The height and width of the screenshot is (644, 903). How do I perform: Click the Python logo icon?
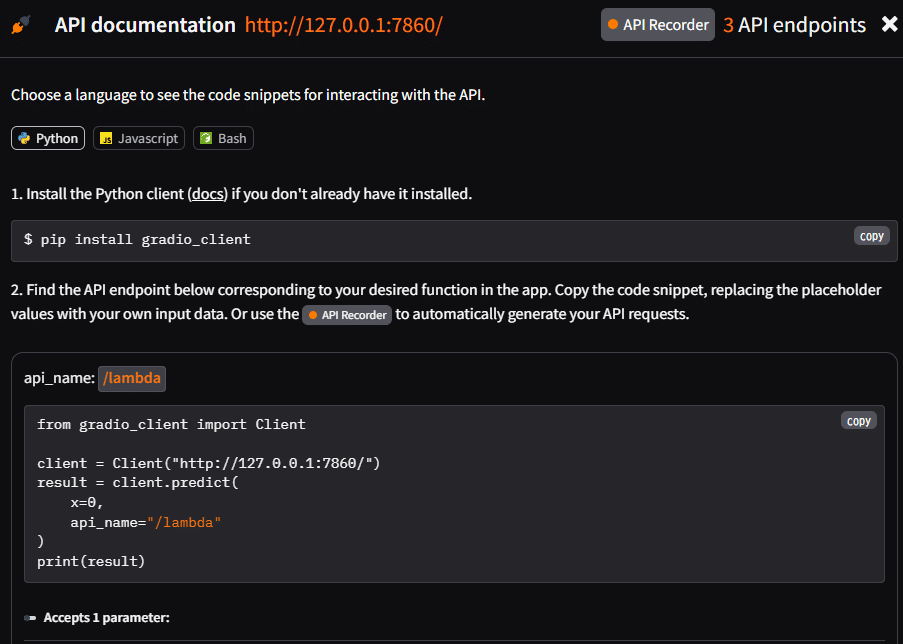pyautogui.click(x=24, y=138)
